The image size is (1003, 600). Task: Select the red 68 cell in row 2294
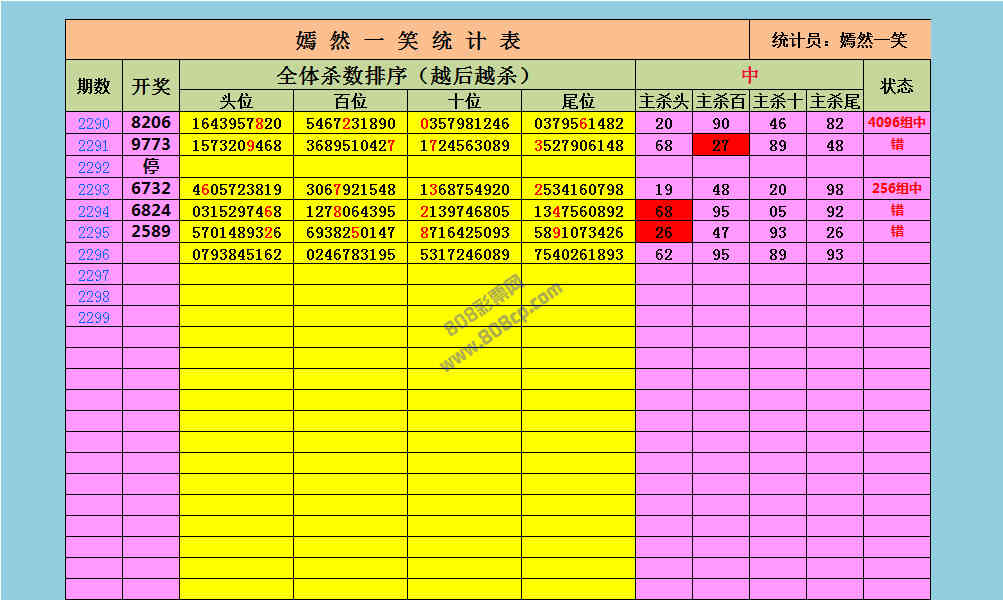click(x=664, y=211)
